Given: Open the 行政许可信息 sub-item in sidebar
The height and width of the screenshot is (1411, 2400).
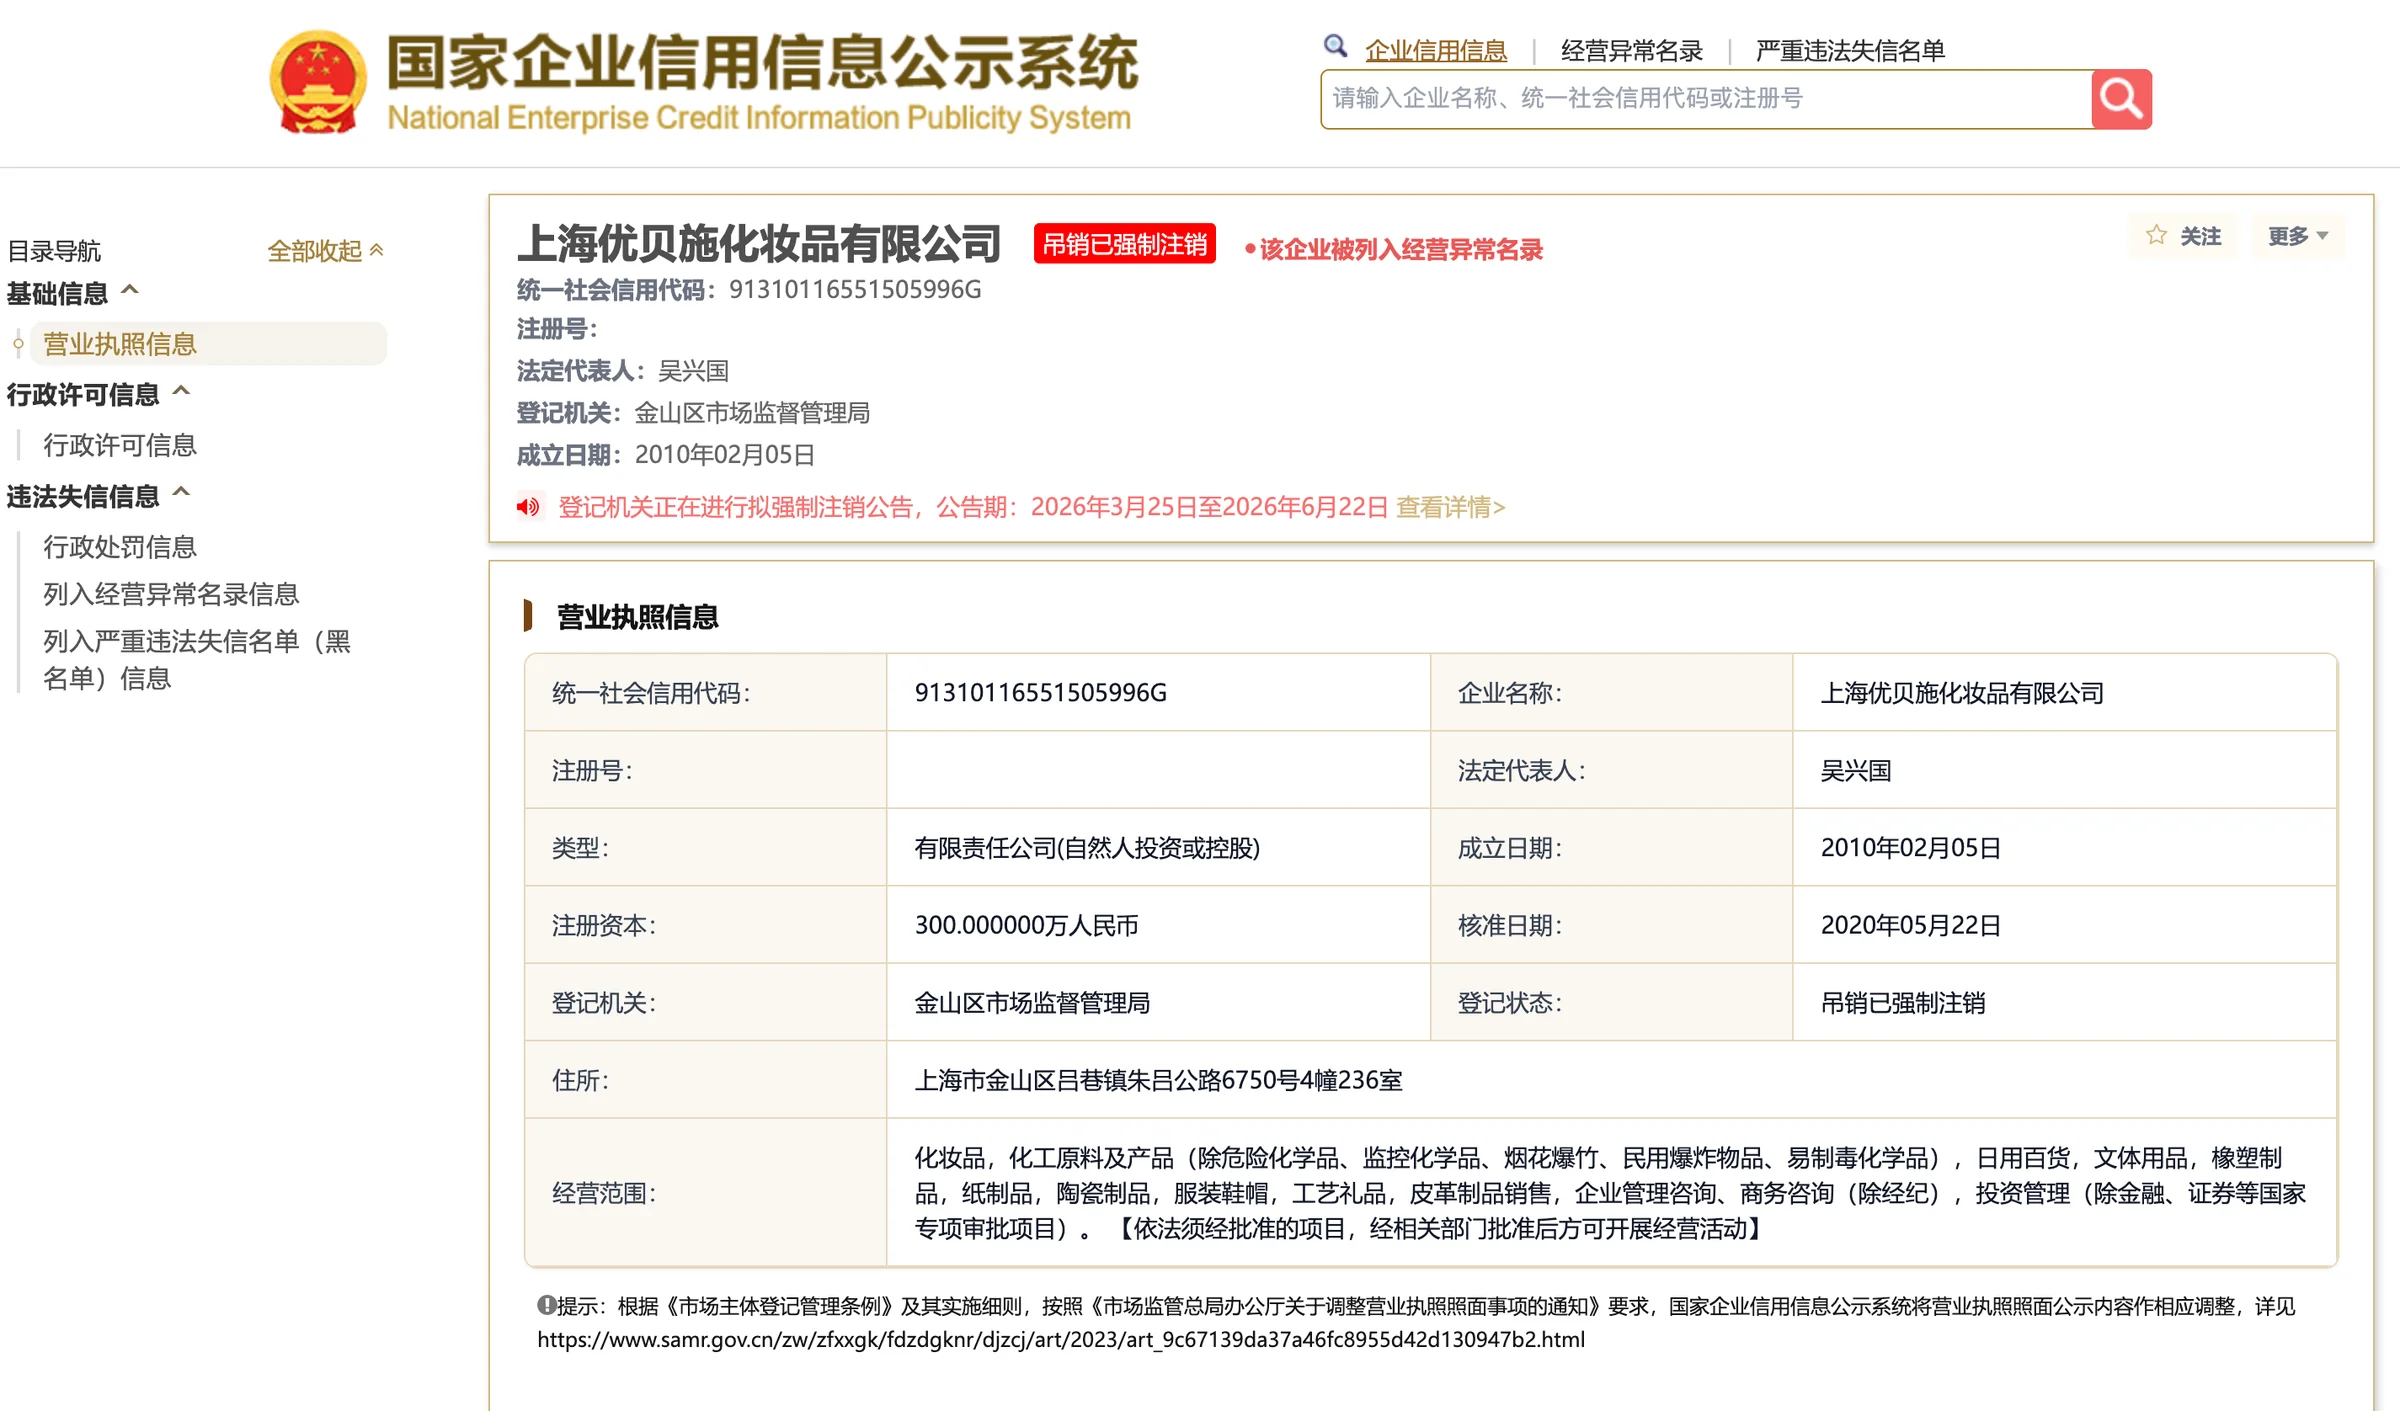Looking at the screenshot, I should [x=120, y=445].
